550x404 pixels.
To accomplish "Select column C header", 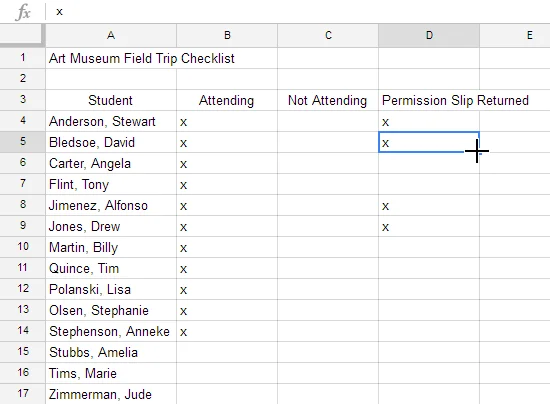I will point(328,35).
